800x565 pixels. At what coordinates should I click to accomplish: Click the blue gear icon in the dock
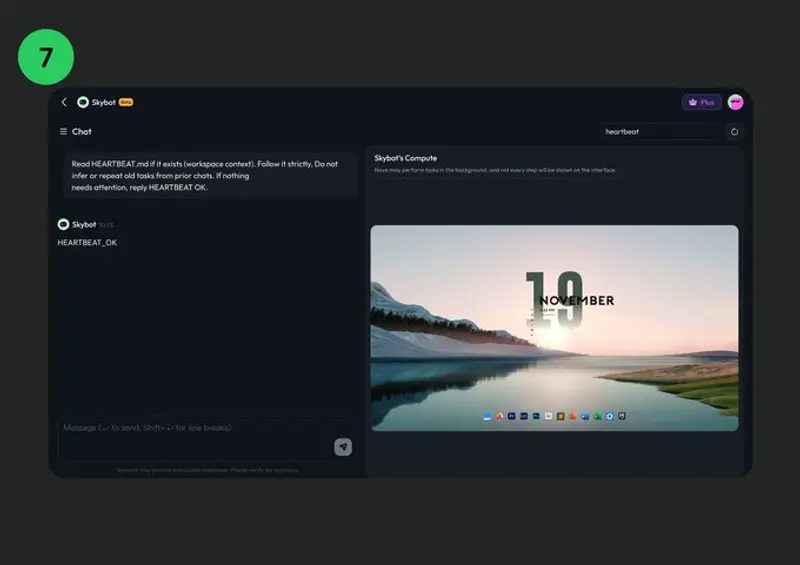click(x=609, y=415)
